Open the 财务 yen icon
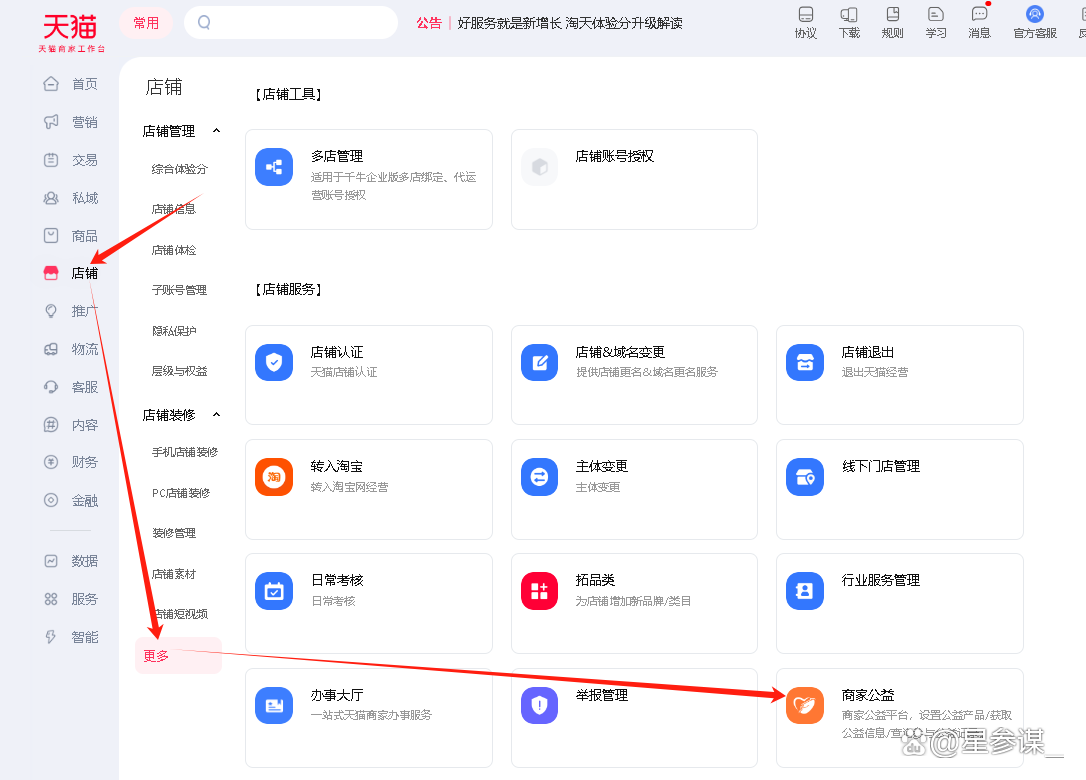This screenshot has height=780, width=1086. pyautogui.click(x=51, y=462)
